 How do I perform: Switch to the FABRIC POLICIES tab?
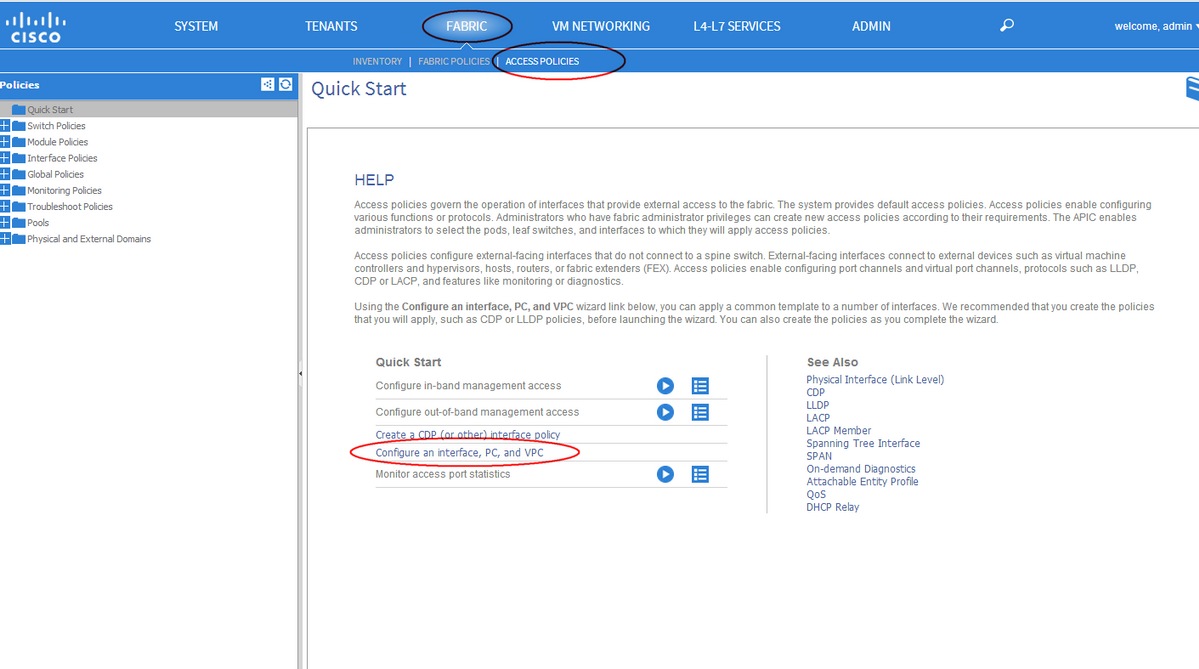[453, 60]
